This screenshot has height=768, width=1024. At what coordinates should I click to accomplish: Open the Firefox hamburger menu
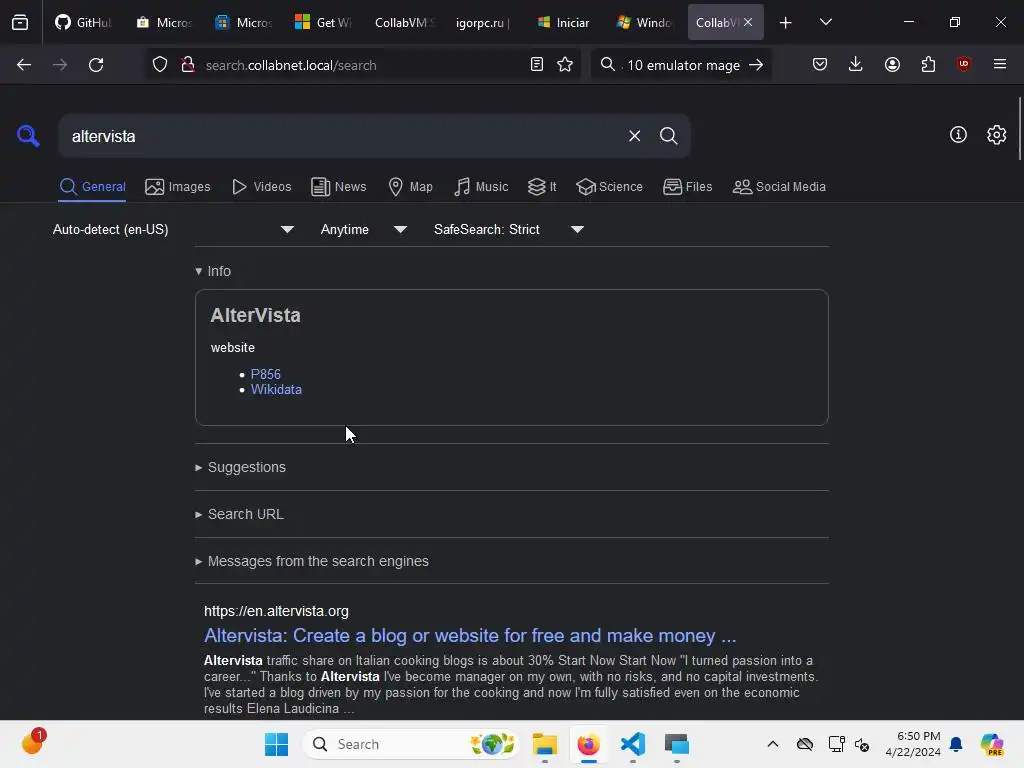click(1000, 65)
